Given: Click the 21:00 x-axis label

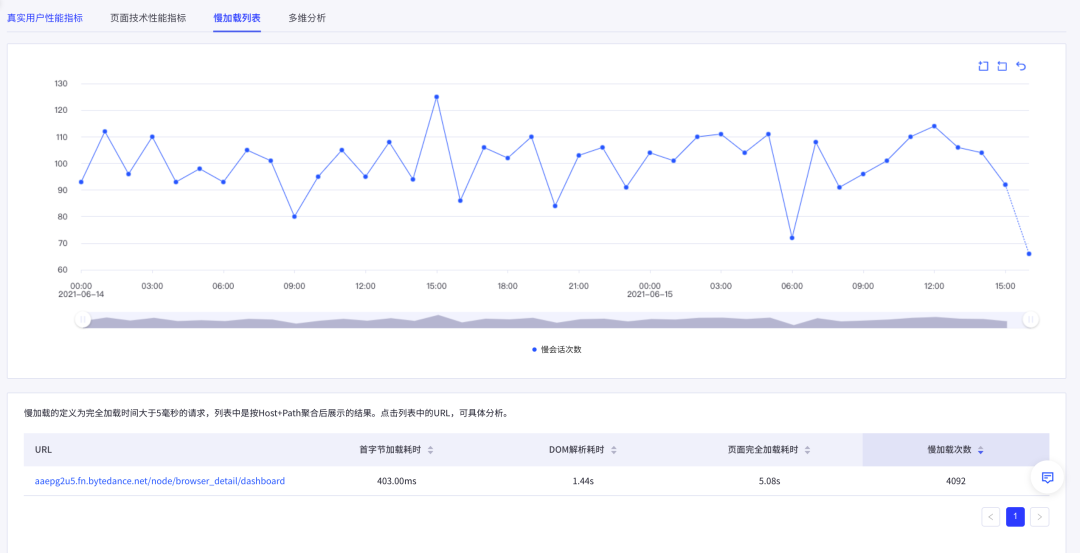Looking at the screenshot, I should point(579,285).
